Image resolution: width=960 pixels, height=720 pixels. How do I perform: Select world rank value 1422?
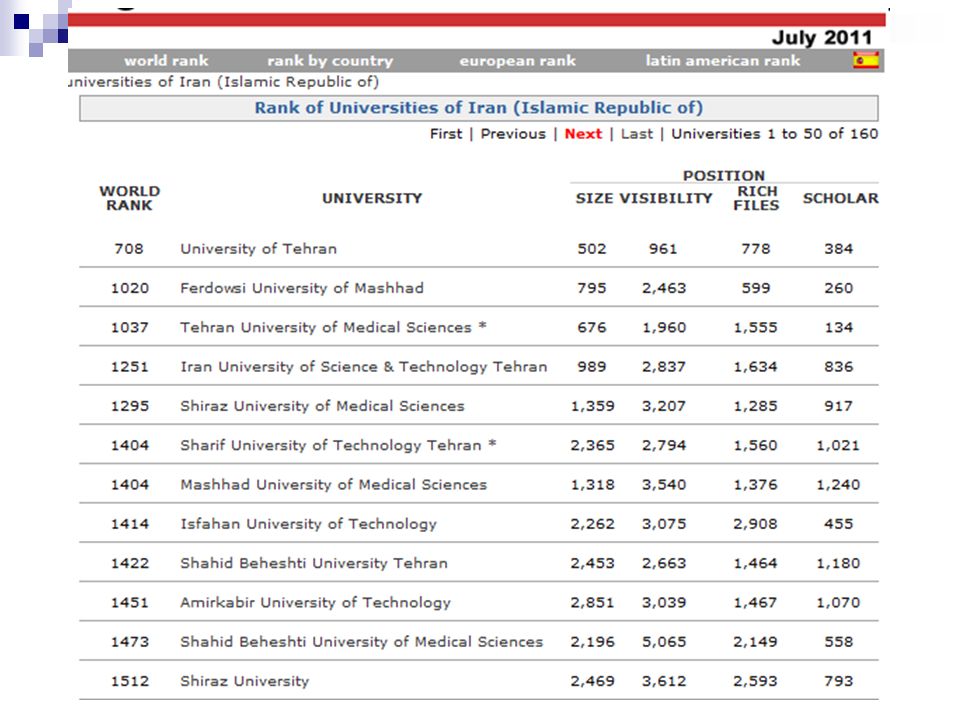click(x=129, y=563)
